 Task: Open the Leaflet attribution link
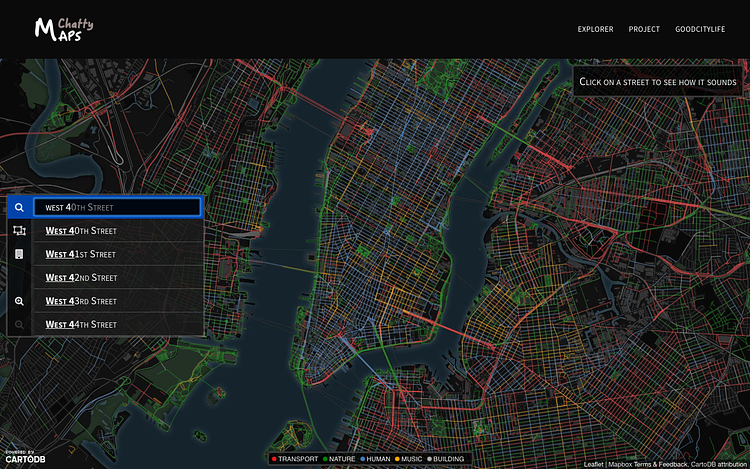pyautogui.click(x=593, y=464)
